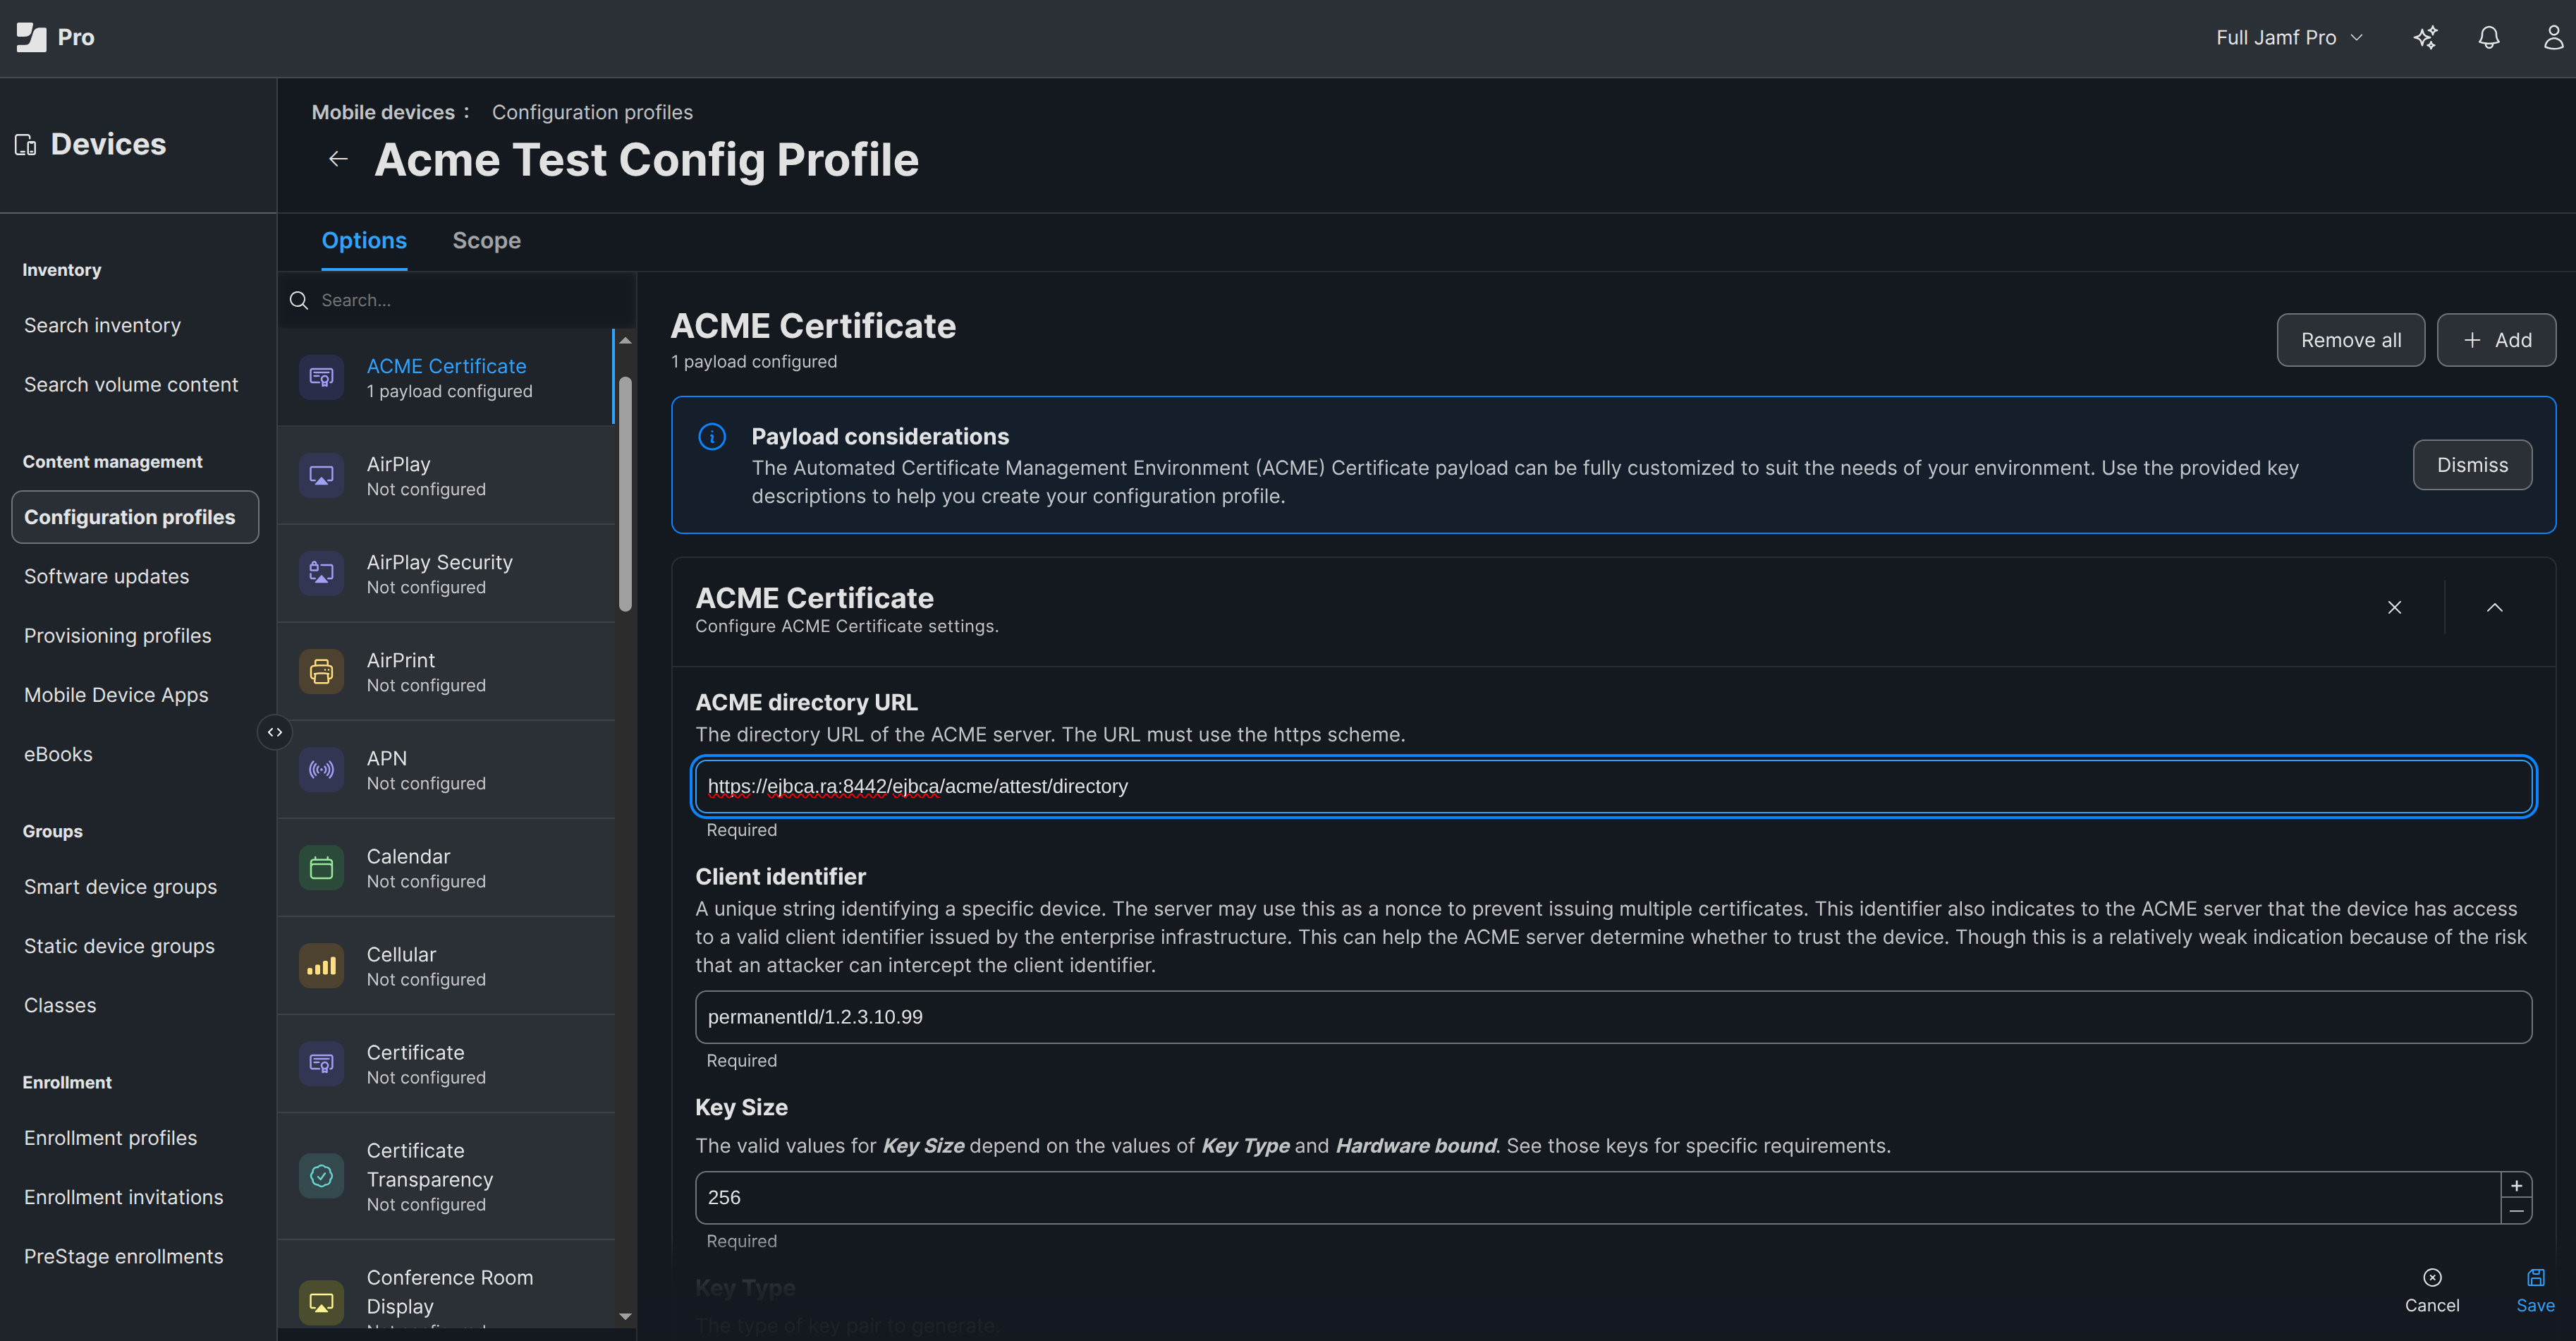Switch to the Scope tab
The height and width of the screenshot is (1341, 2576).
coord(487,241)
